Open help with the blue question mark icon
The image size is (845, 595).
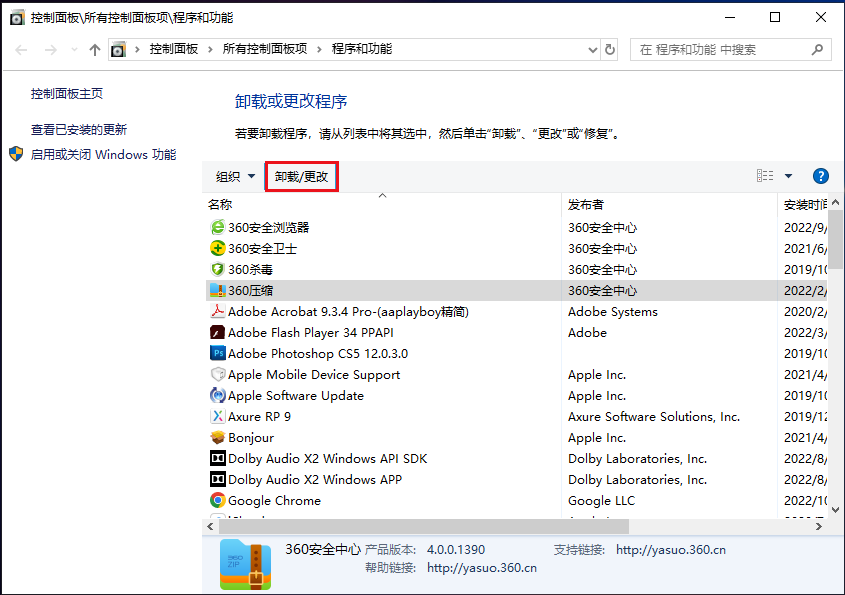coord(820,176)
